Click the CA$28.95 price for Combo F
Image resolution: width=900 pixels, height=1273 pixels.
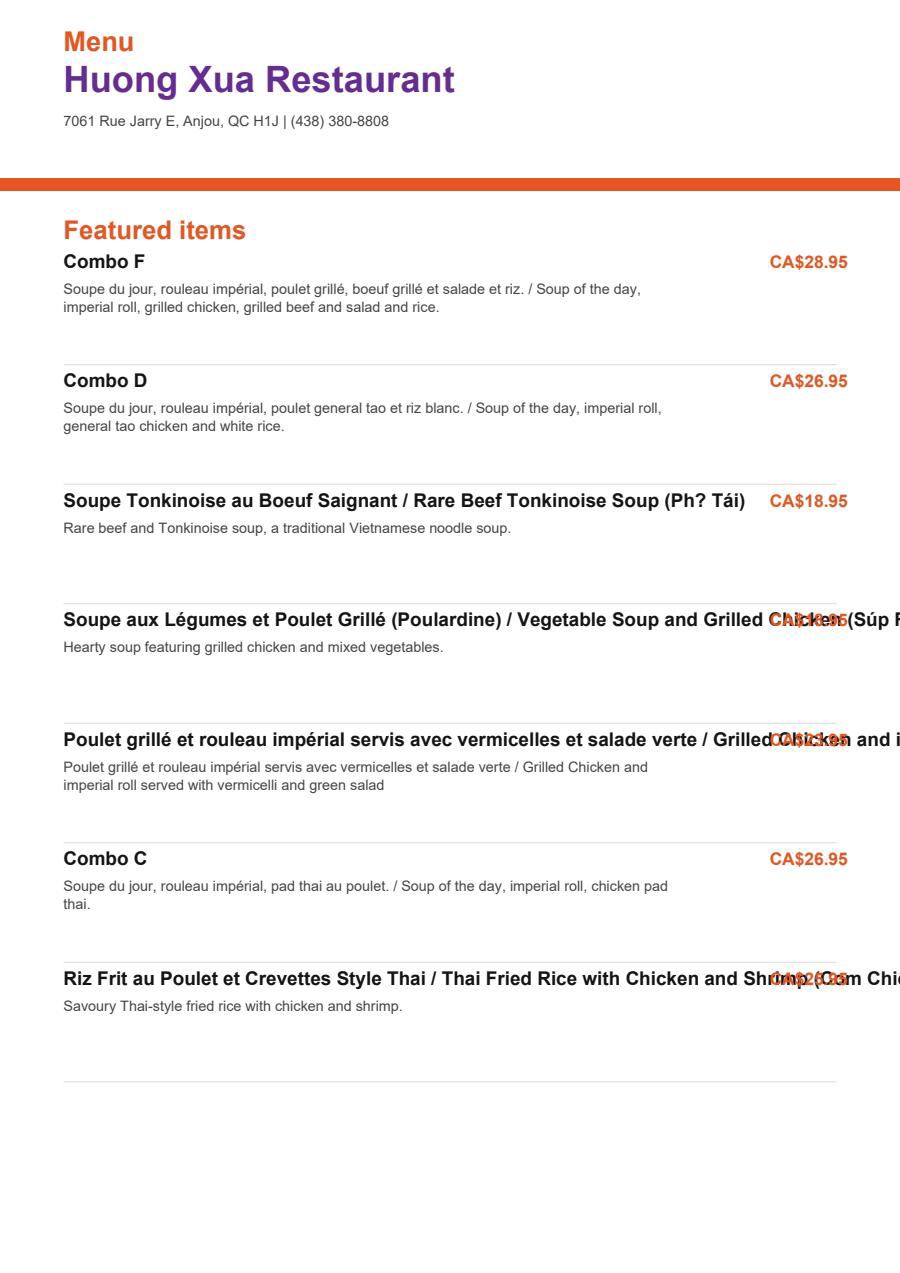click(x=808, y=262)
